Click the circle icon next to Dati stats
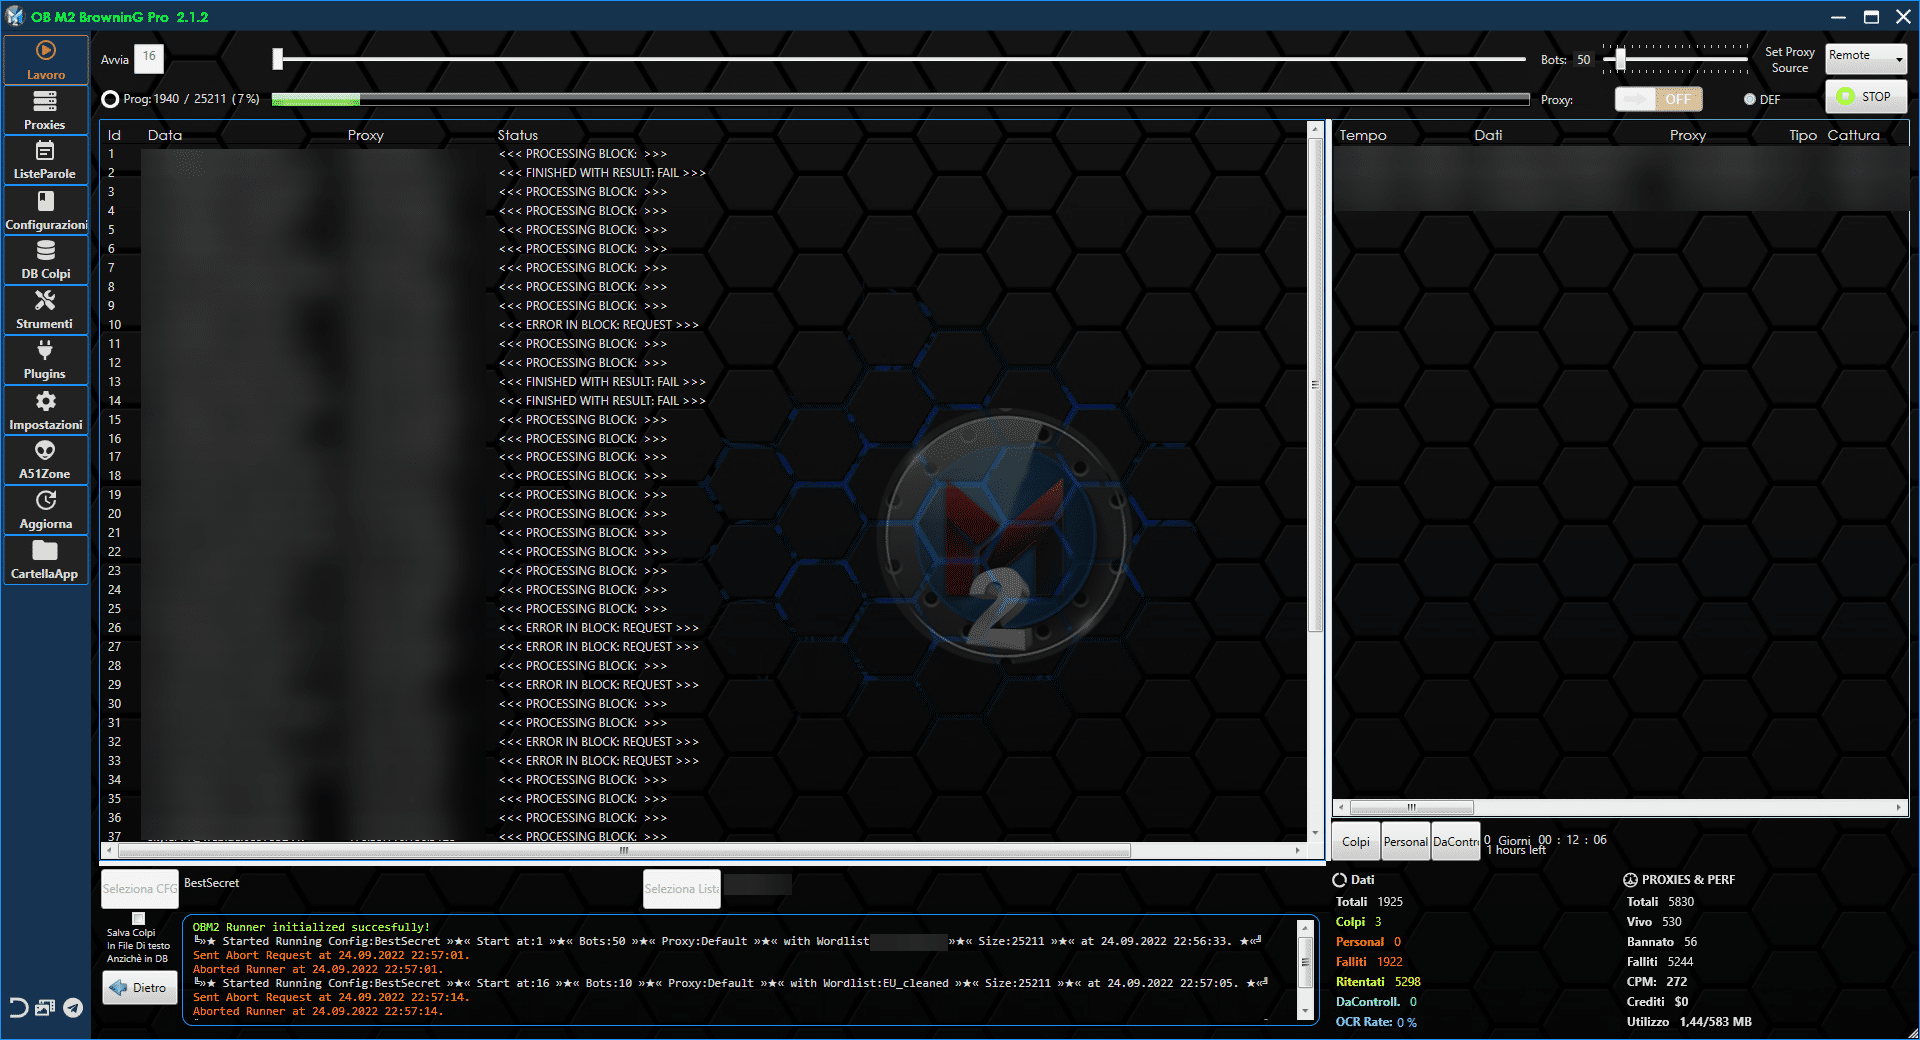The width and height of the screenshot is (1920, 1040). tap(1340, 880)
